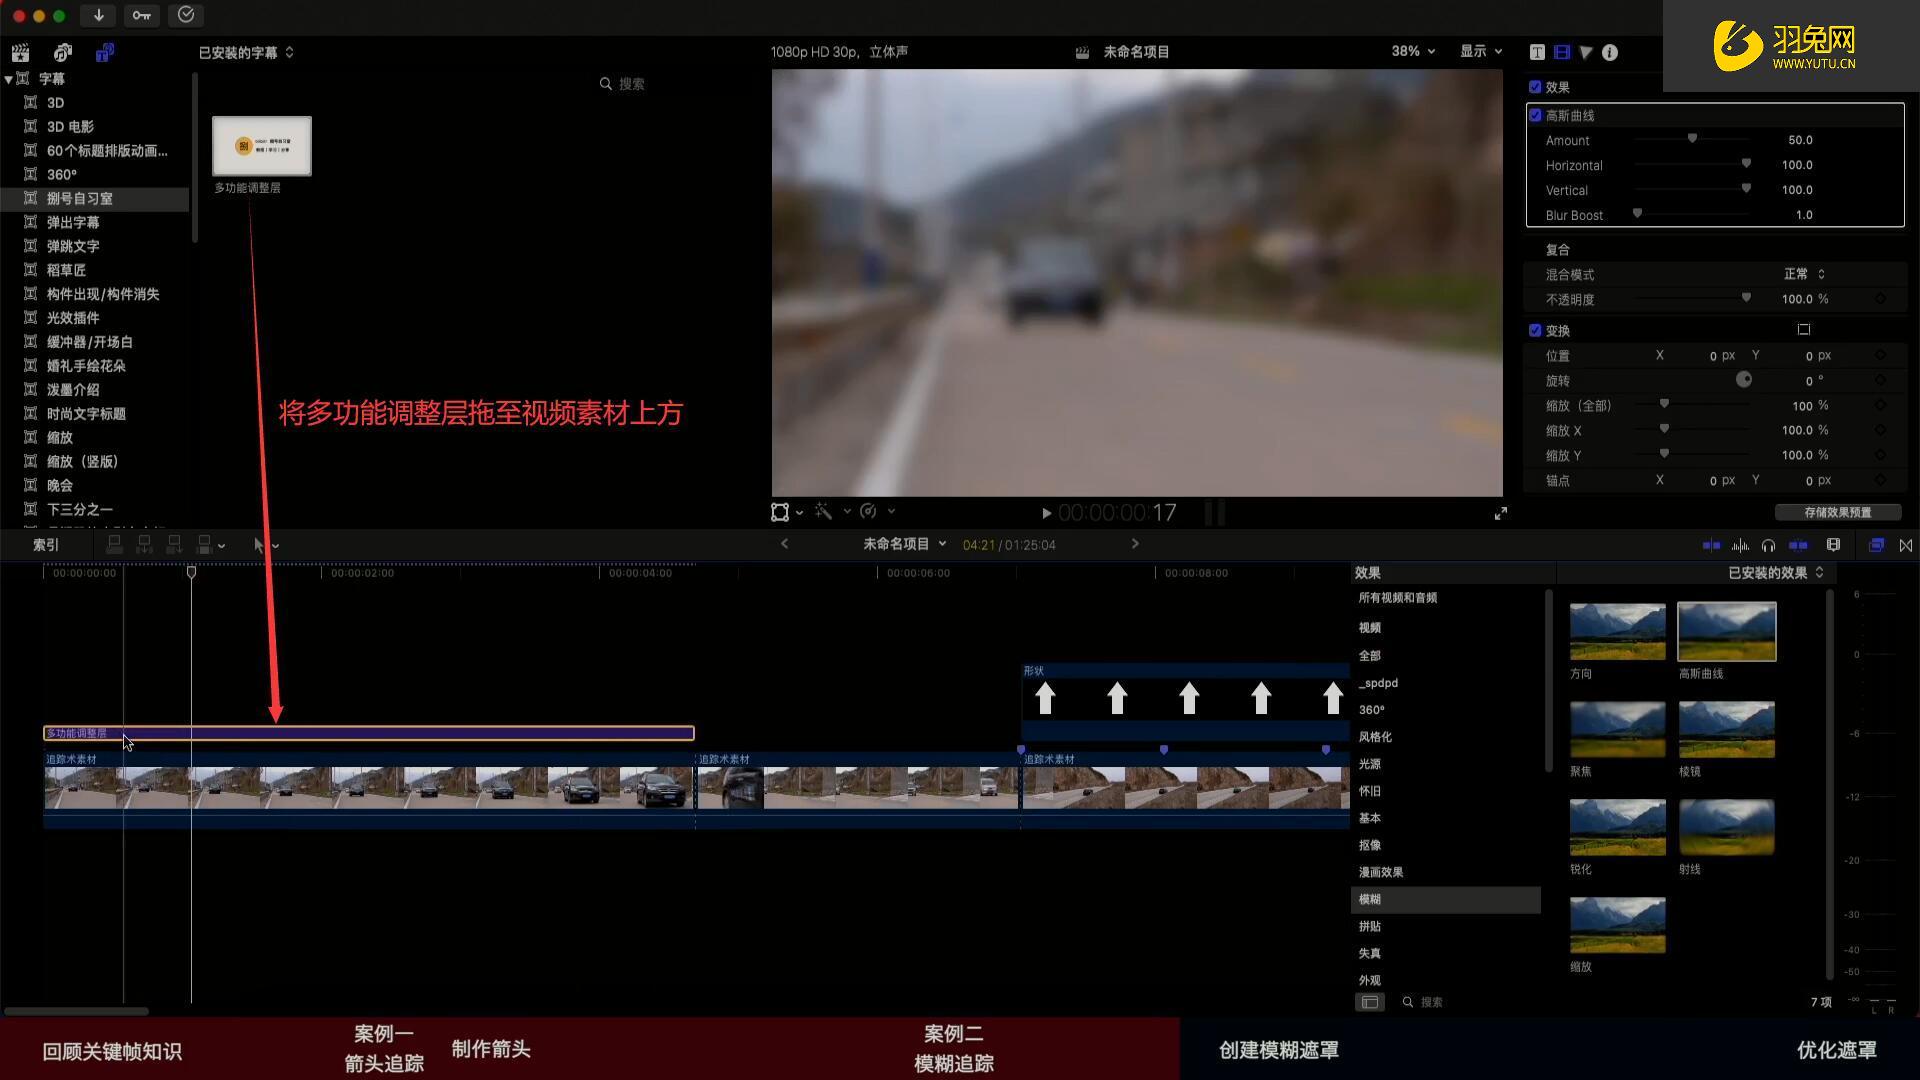Select the 棱镜 effect thumbnail

(1727, 729)
